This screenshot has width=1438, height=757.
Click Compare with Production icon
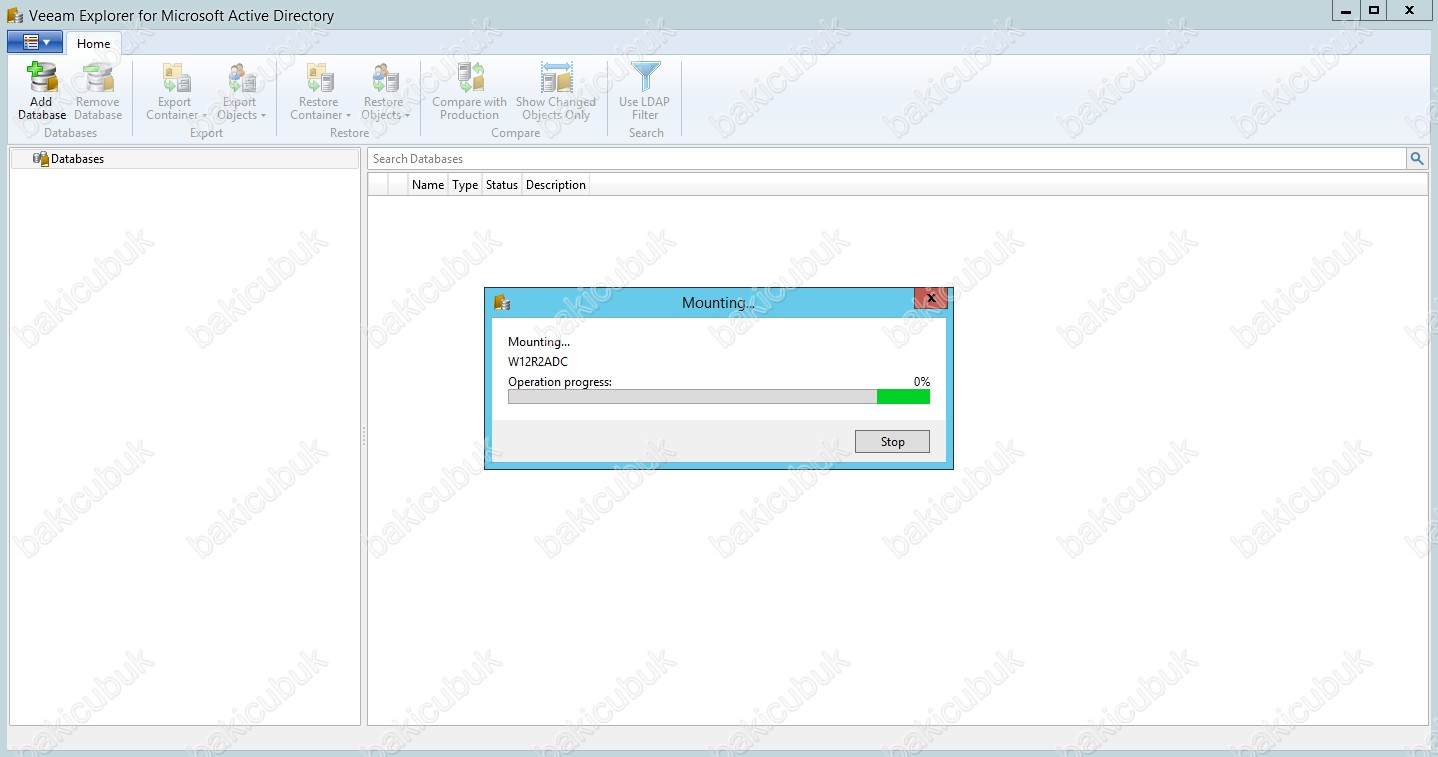pos(470,78)
